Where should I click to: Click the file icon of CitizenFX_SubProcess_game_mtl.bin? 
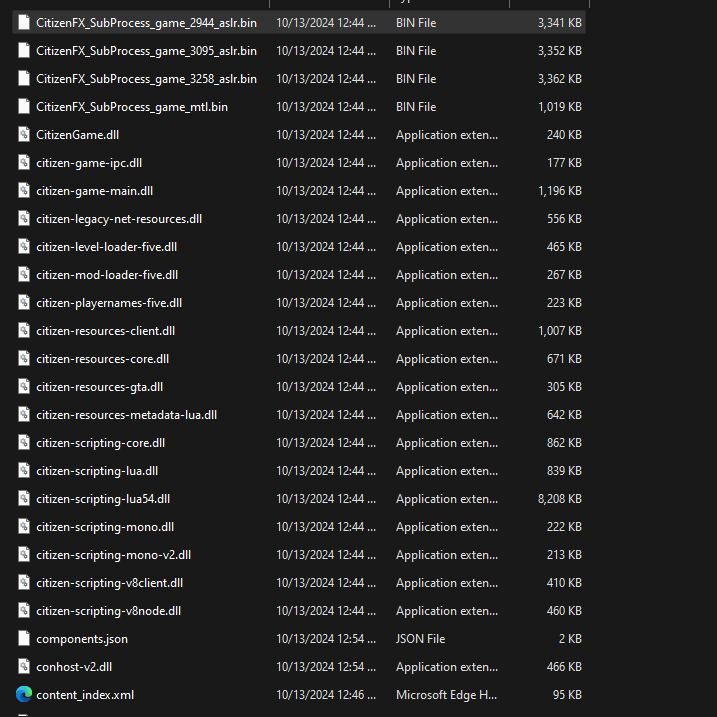click(x=24, y=106)
